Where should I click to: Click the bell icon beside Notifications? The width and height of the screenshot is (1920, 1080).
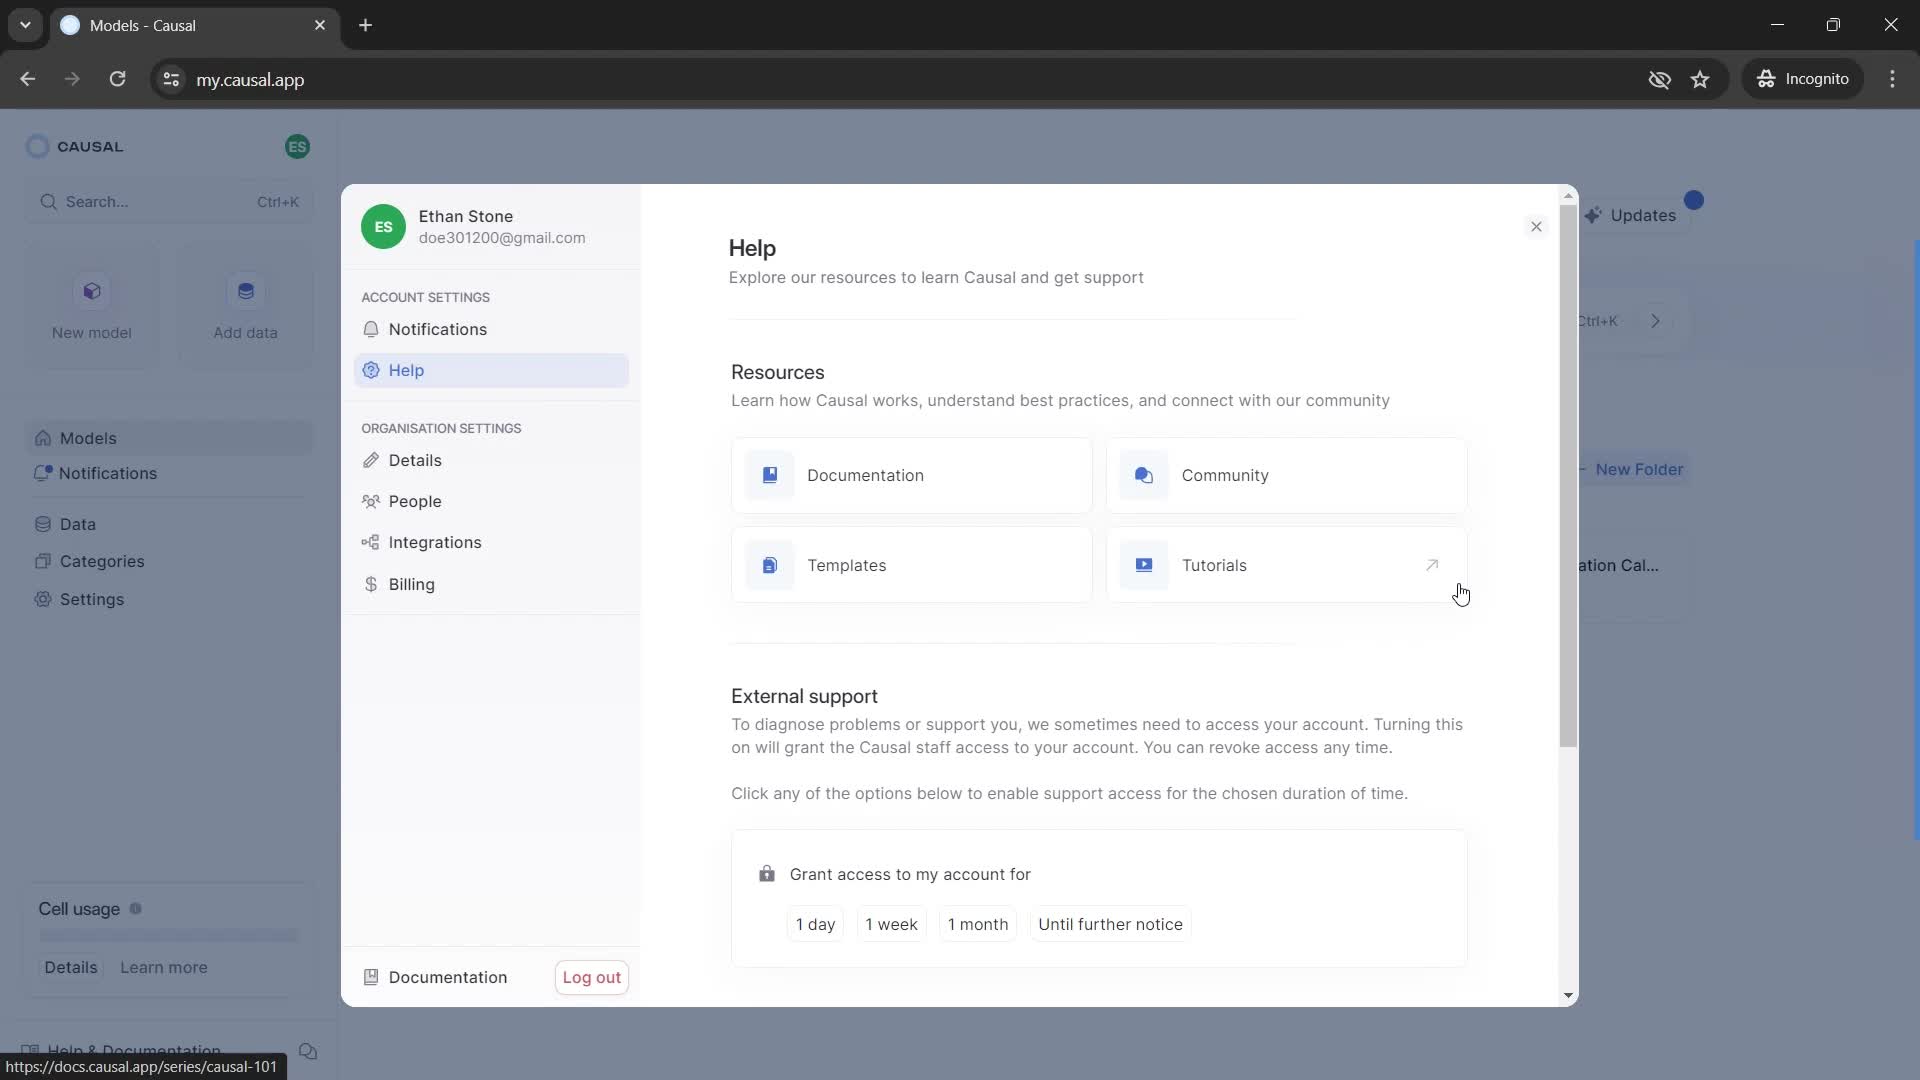click(x=371, y=329)
